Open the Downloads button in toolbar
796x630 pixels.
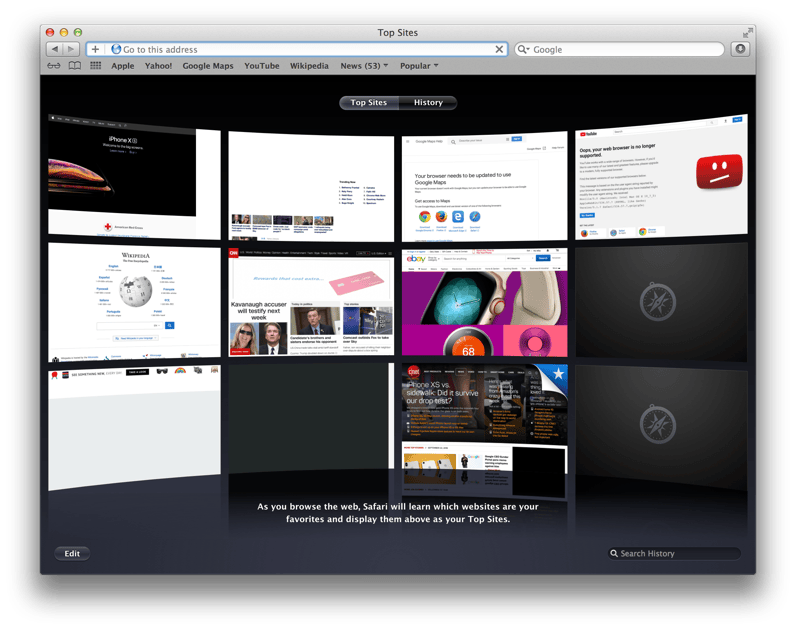tap(740, 49)
